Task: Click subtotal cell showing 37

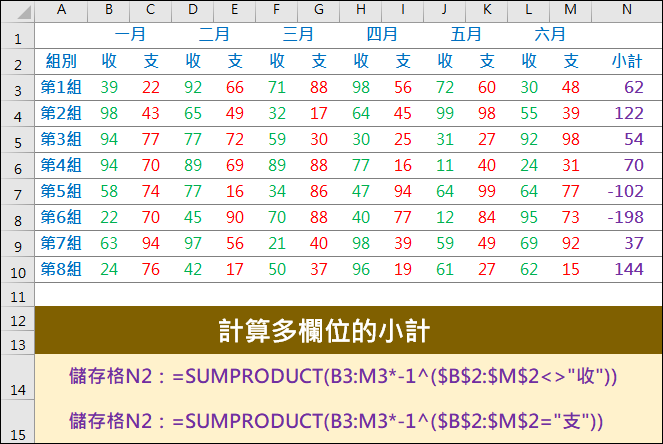Action: pyautogui.click(x=627, y=244)
